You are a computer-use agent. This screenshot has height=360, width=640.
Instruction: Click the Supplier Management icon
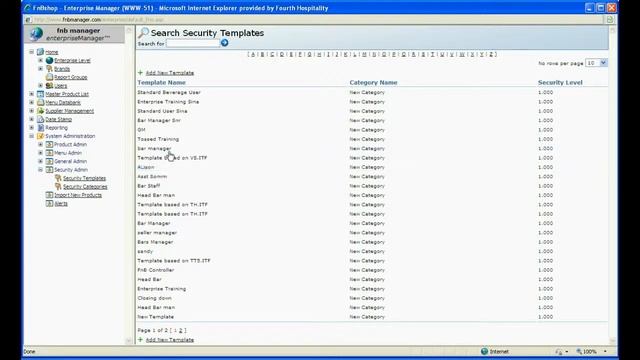click(x=40, y=111)
